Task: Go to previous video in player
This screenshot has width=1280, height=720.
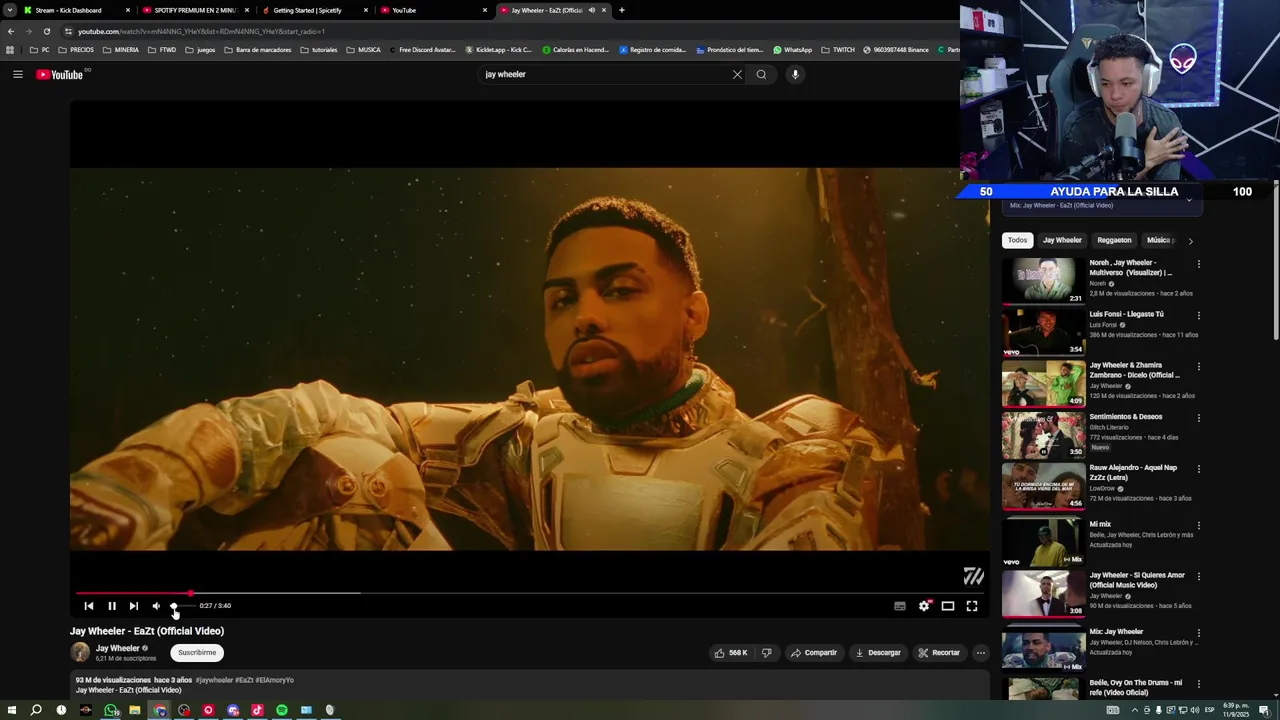Action: click(x=89, y=606)
